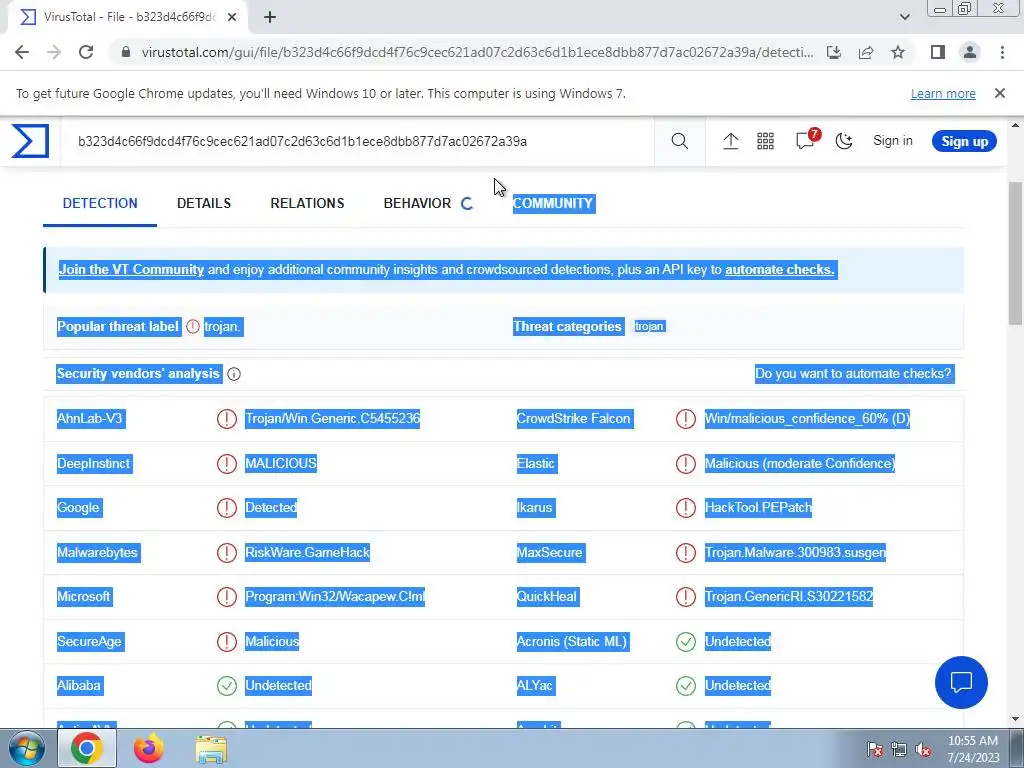Click the browser address bar URL
1024x768 pixels.
click(477, 52)
